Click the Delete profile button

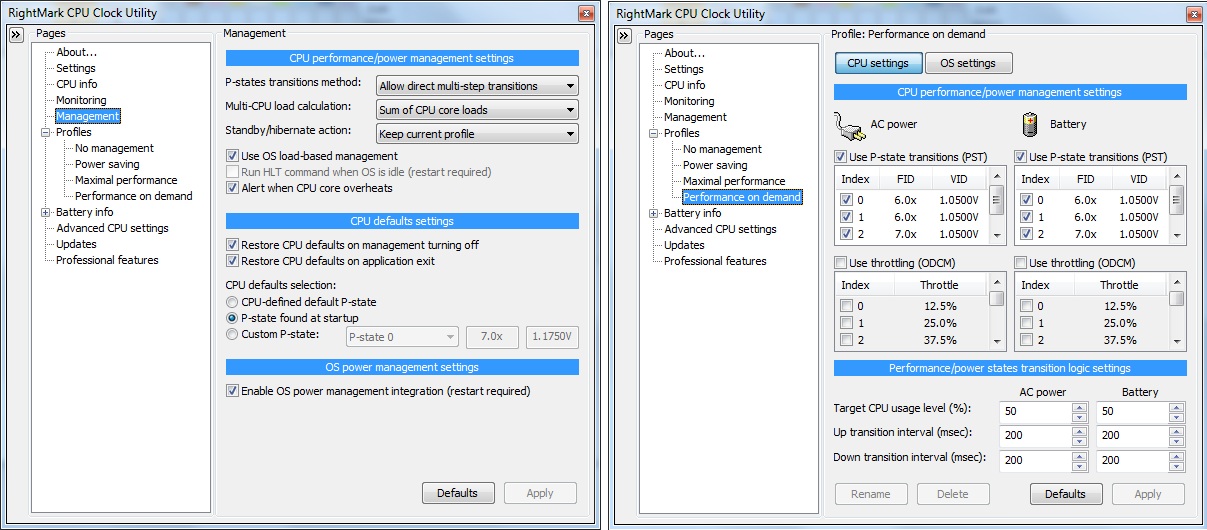point(953,494)
